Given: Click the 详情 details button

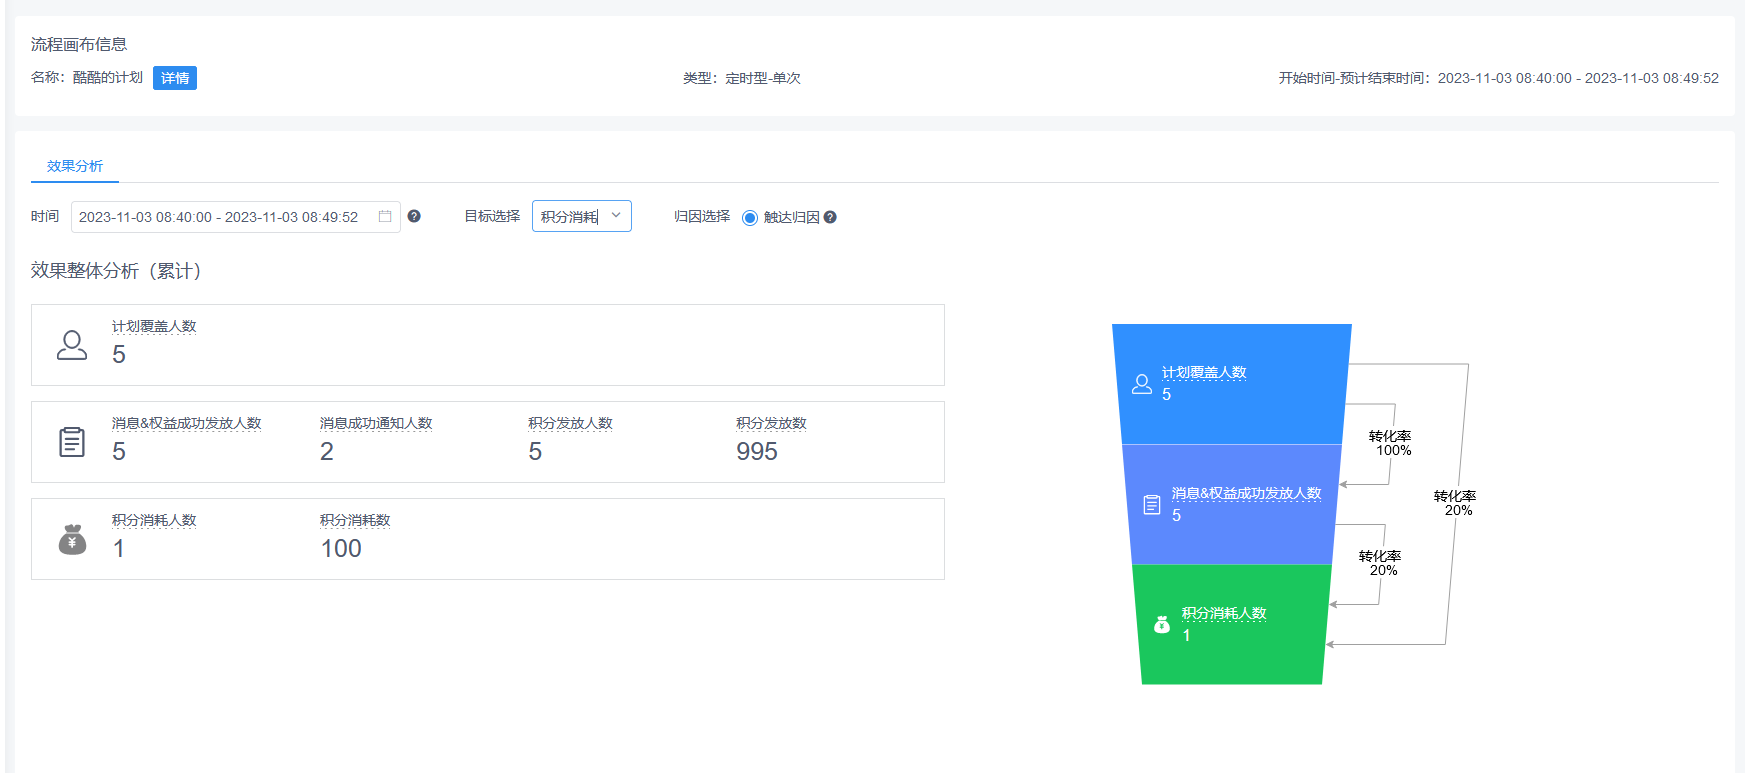Looking at the screenshot, I should point(175,78).
